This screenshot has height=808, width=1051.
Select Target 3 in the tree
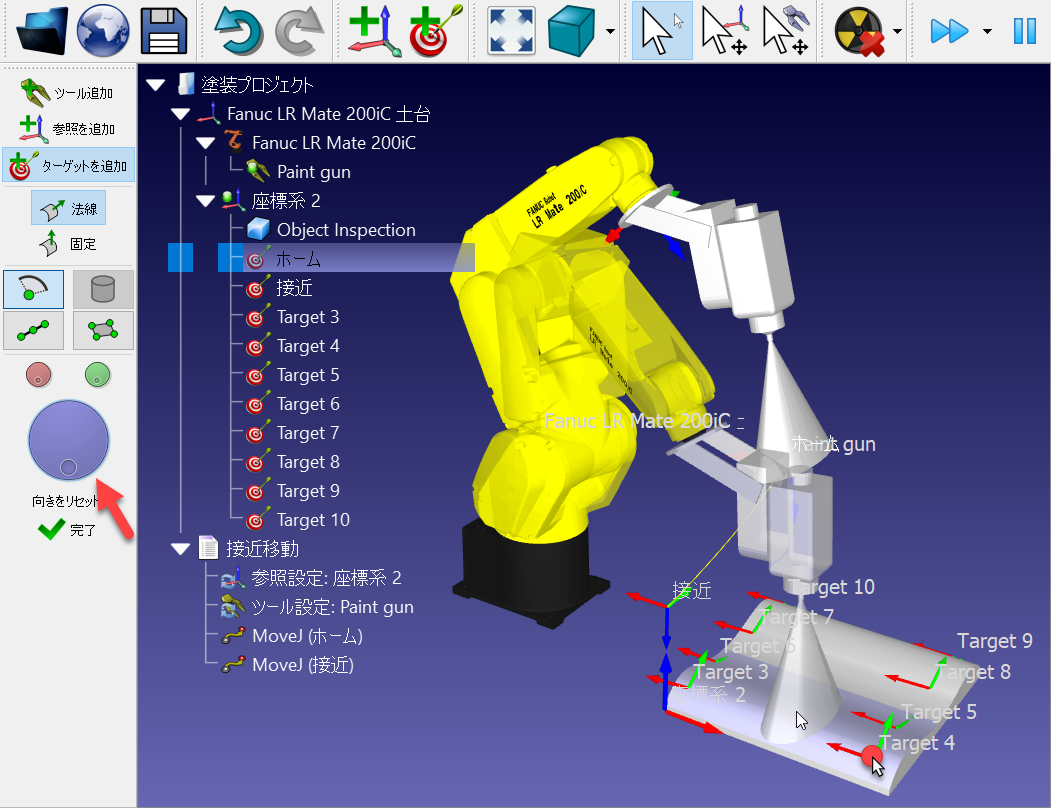click(308, 316)
